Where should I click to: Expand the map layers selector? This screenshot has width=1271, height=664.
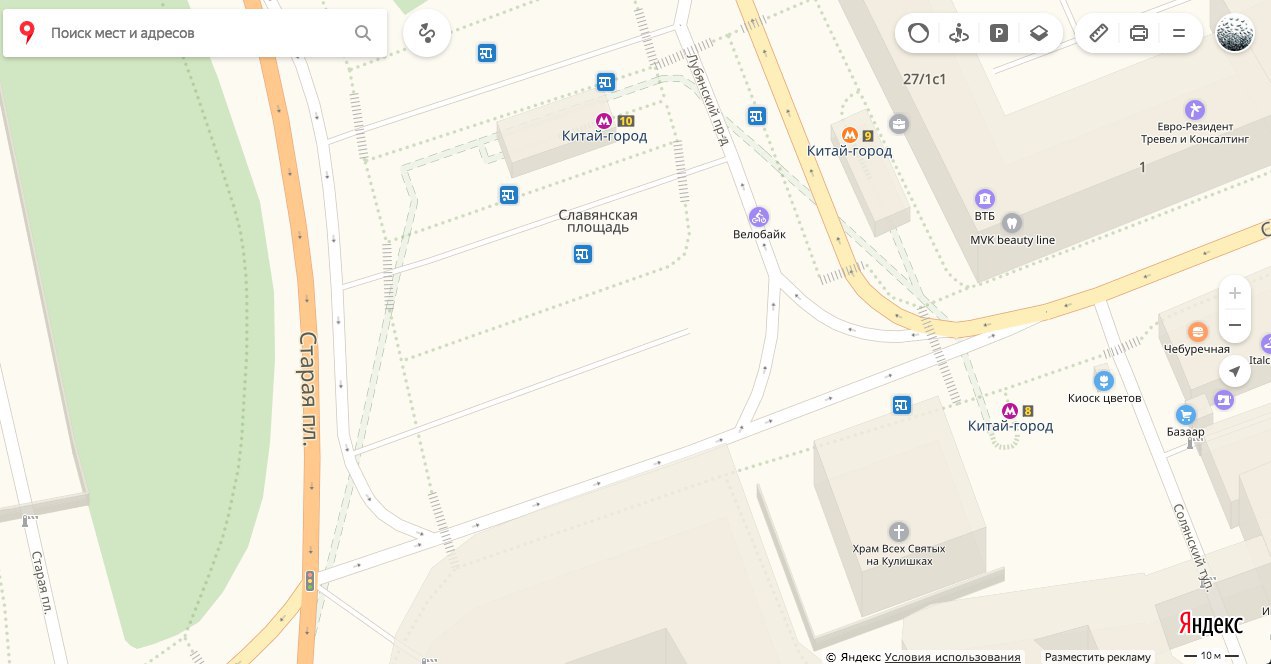1038,33
